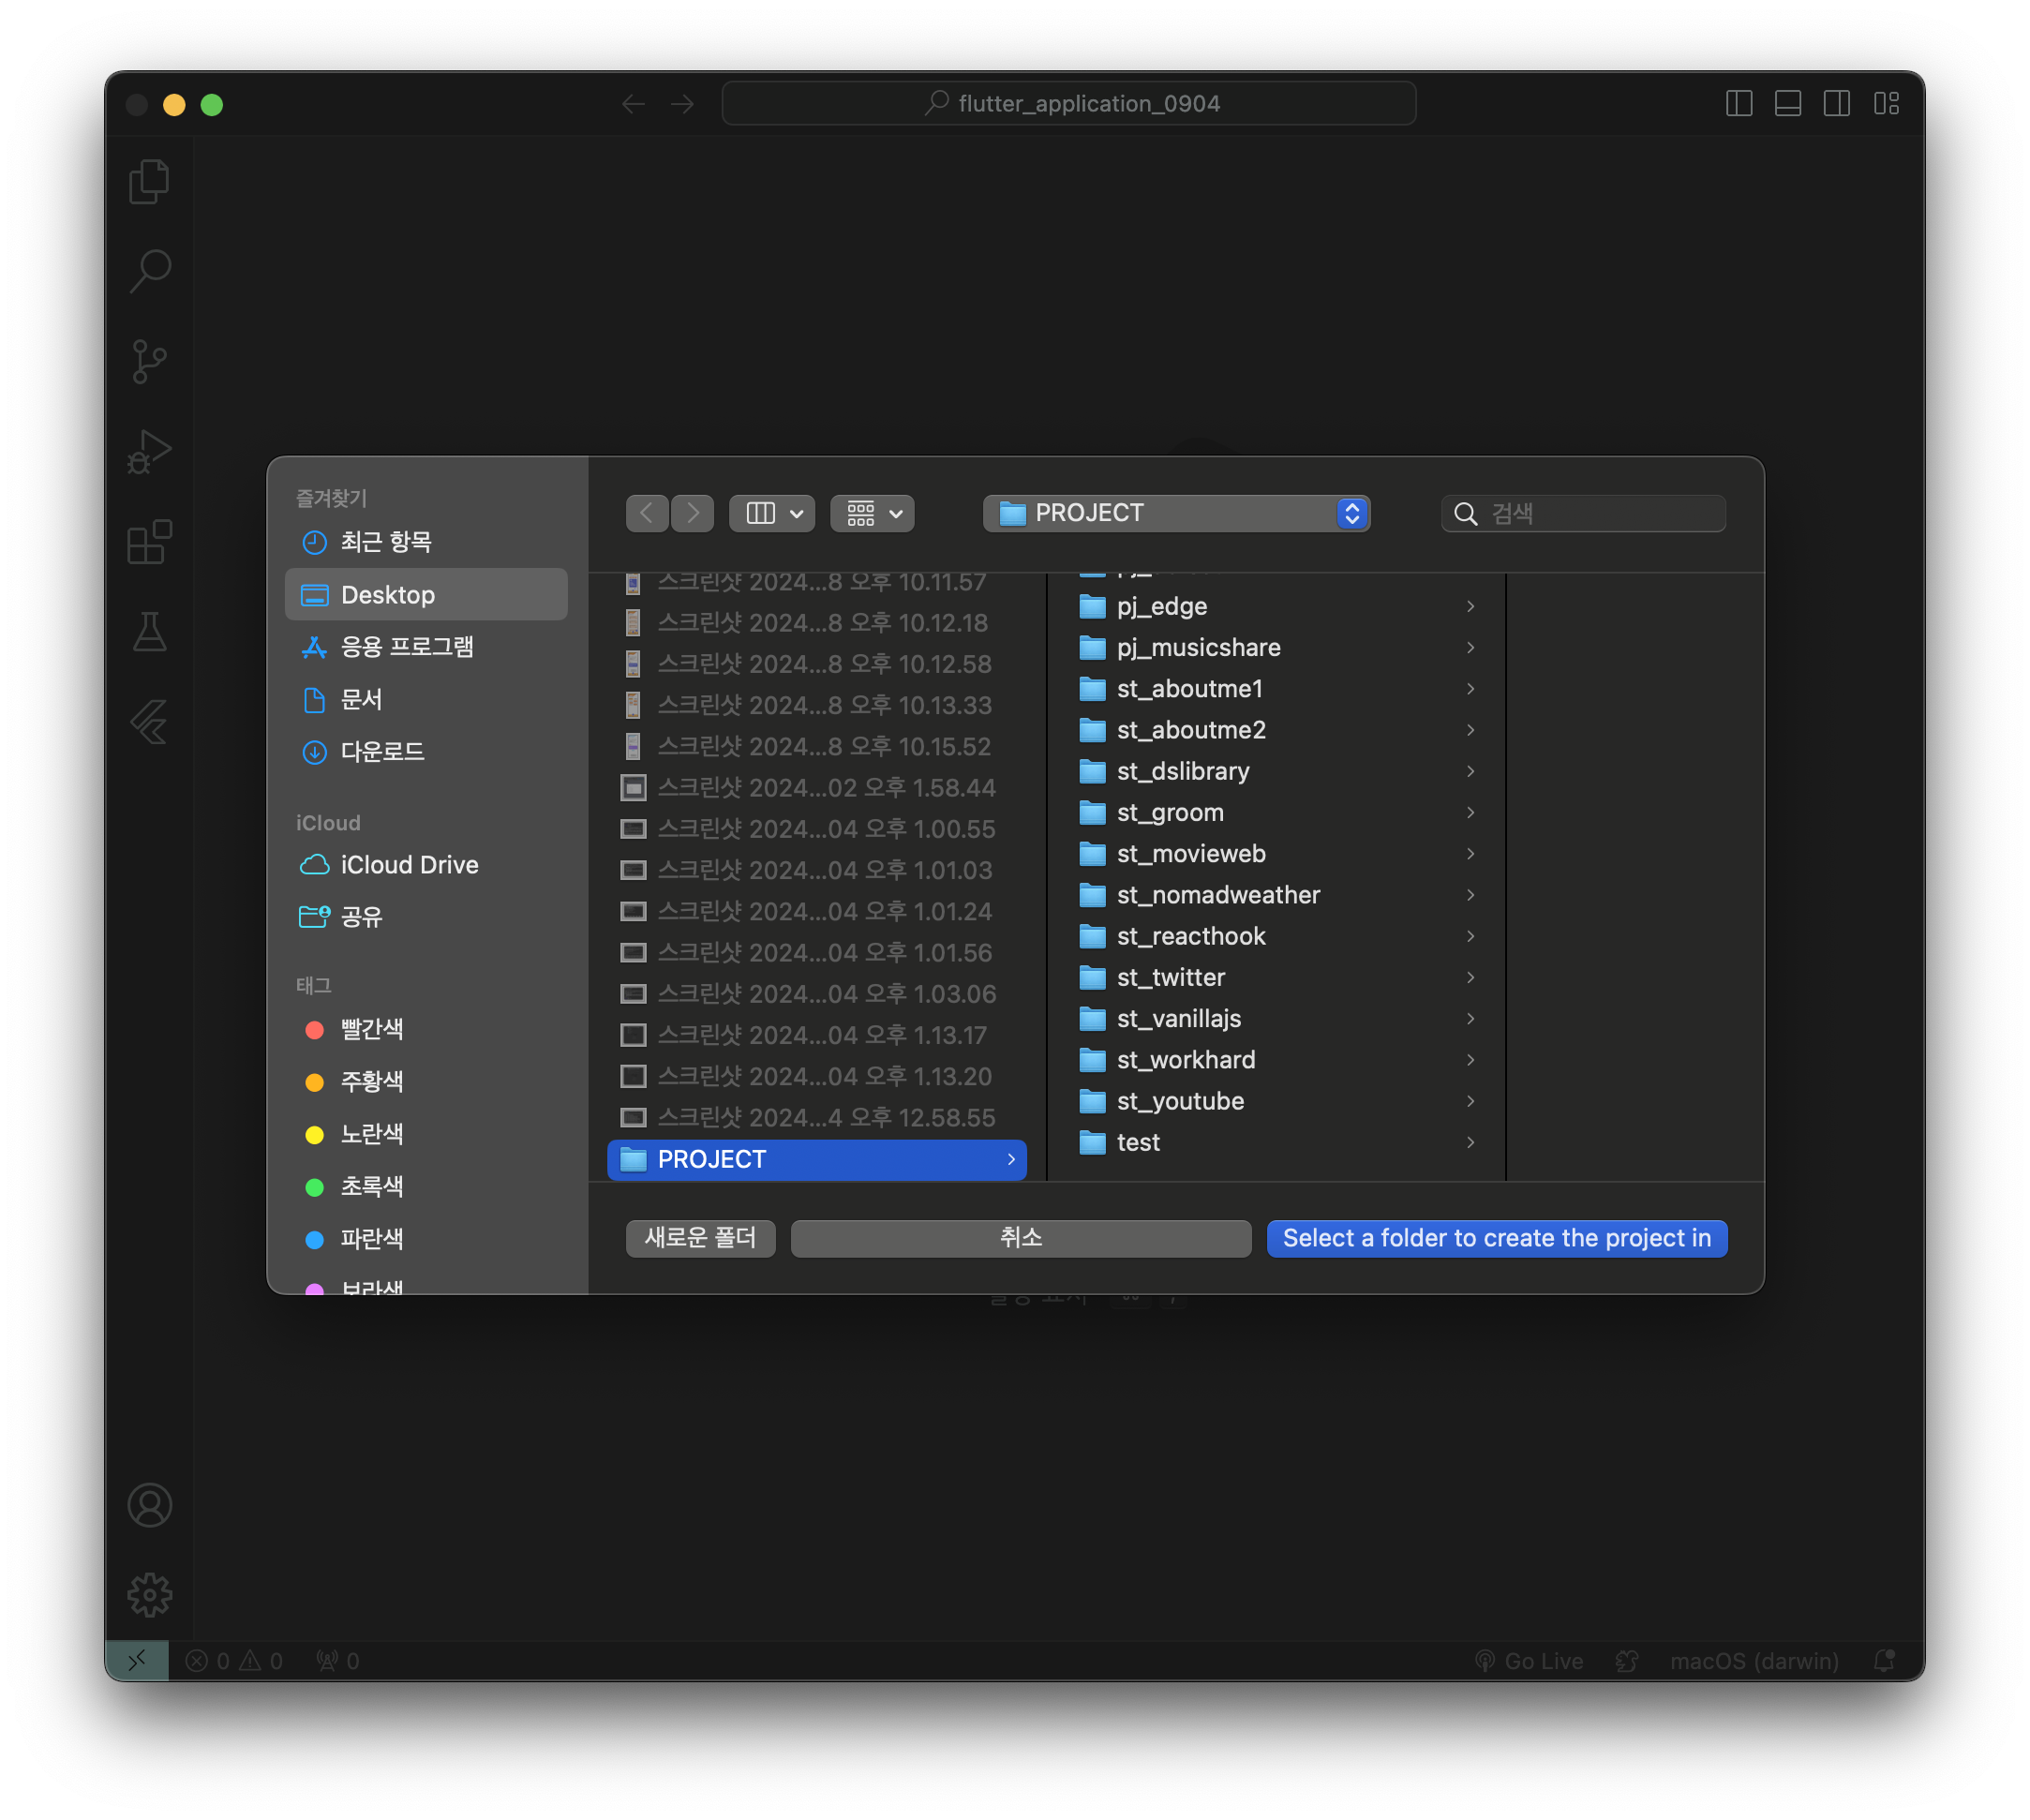Open the Testing flask icon

(150, 632)
